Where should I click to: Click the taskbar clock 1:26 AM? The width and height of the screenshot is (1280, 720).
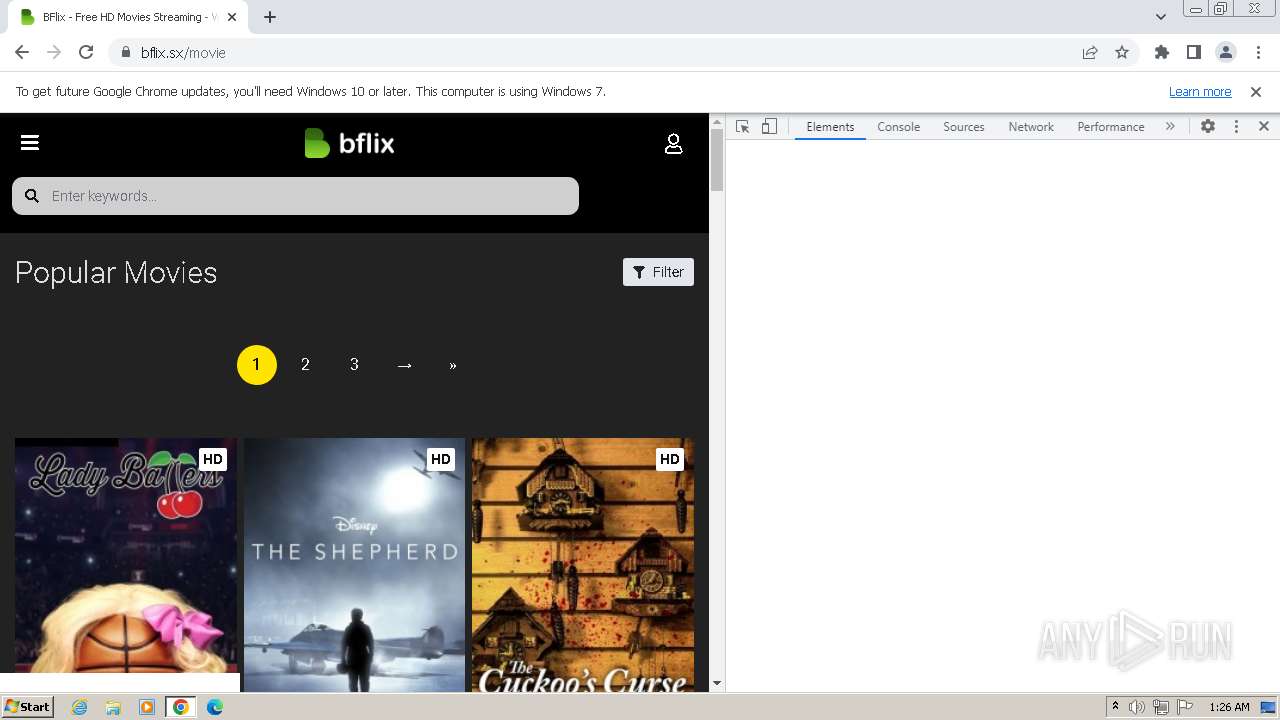pos(1229,707)
